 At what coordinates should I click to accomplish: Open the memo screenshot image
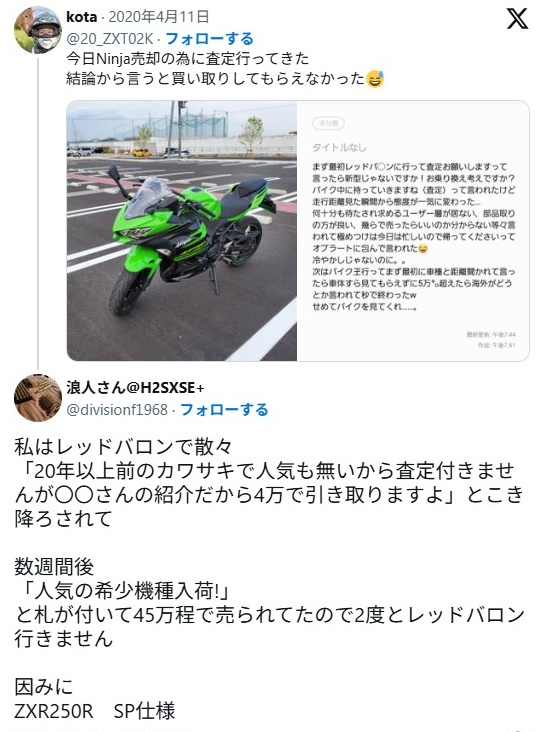pos(413,231)
